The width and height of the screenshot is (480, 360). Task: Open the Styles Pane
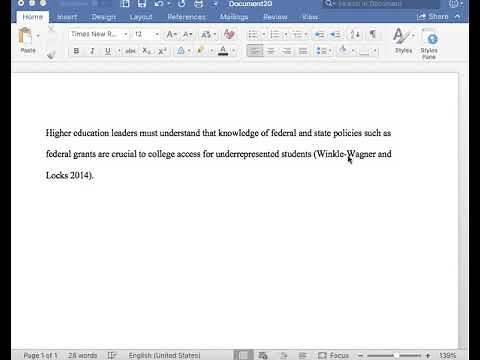(x=429, y=43)
